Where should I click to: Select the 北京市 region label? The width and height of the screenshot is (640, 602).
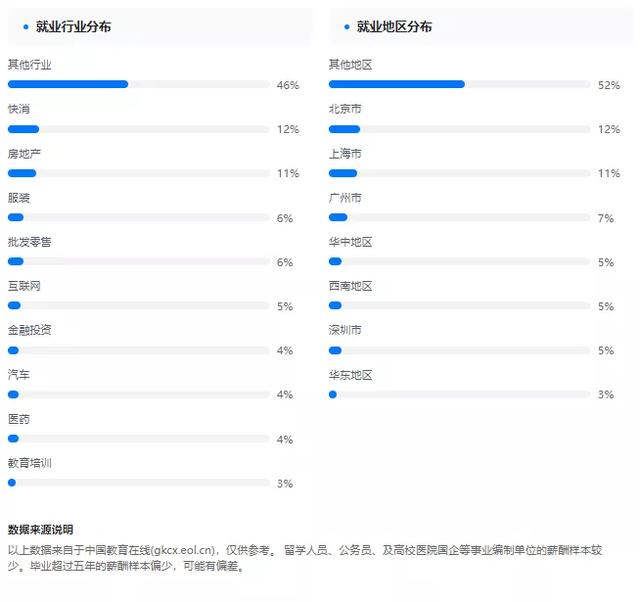[345, 109]
